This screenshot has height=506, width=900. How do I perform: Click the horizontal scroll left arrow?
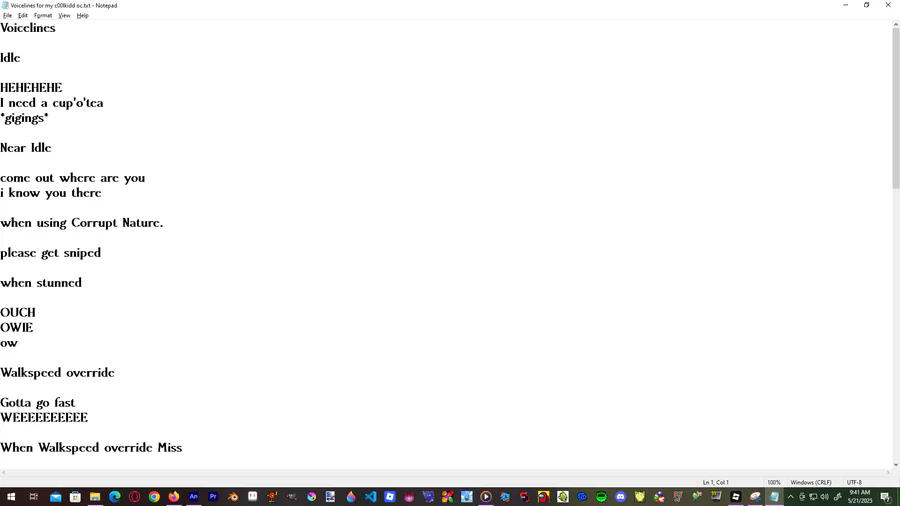point(4,473)
